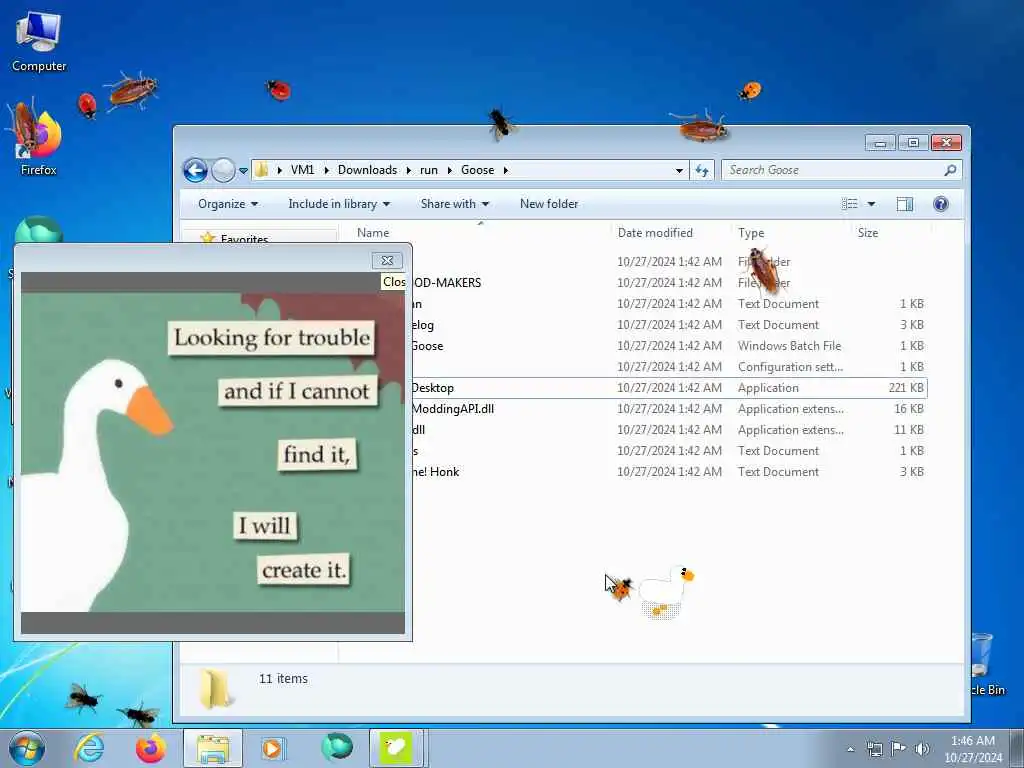Viewport: 1024px width, 768px height.
Task: Select Downloads in the address breadcrumb
Action: point(368,170)
